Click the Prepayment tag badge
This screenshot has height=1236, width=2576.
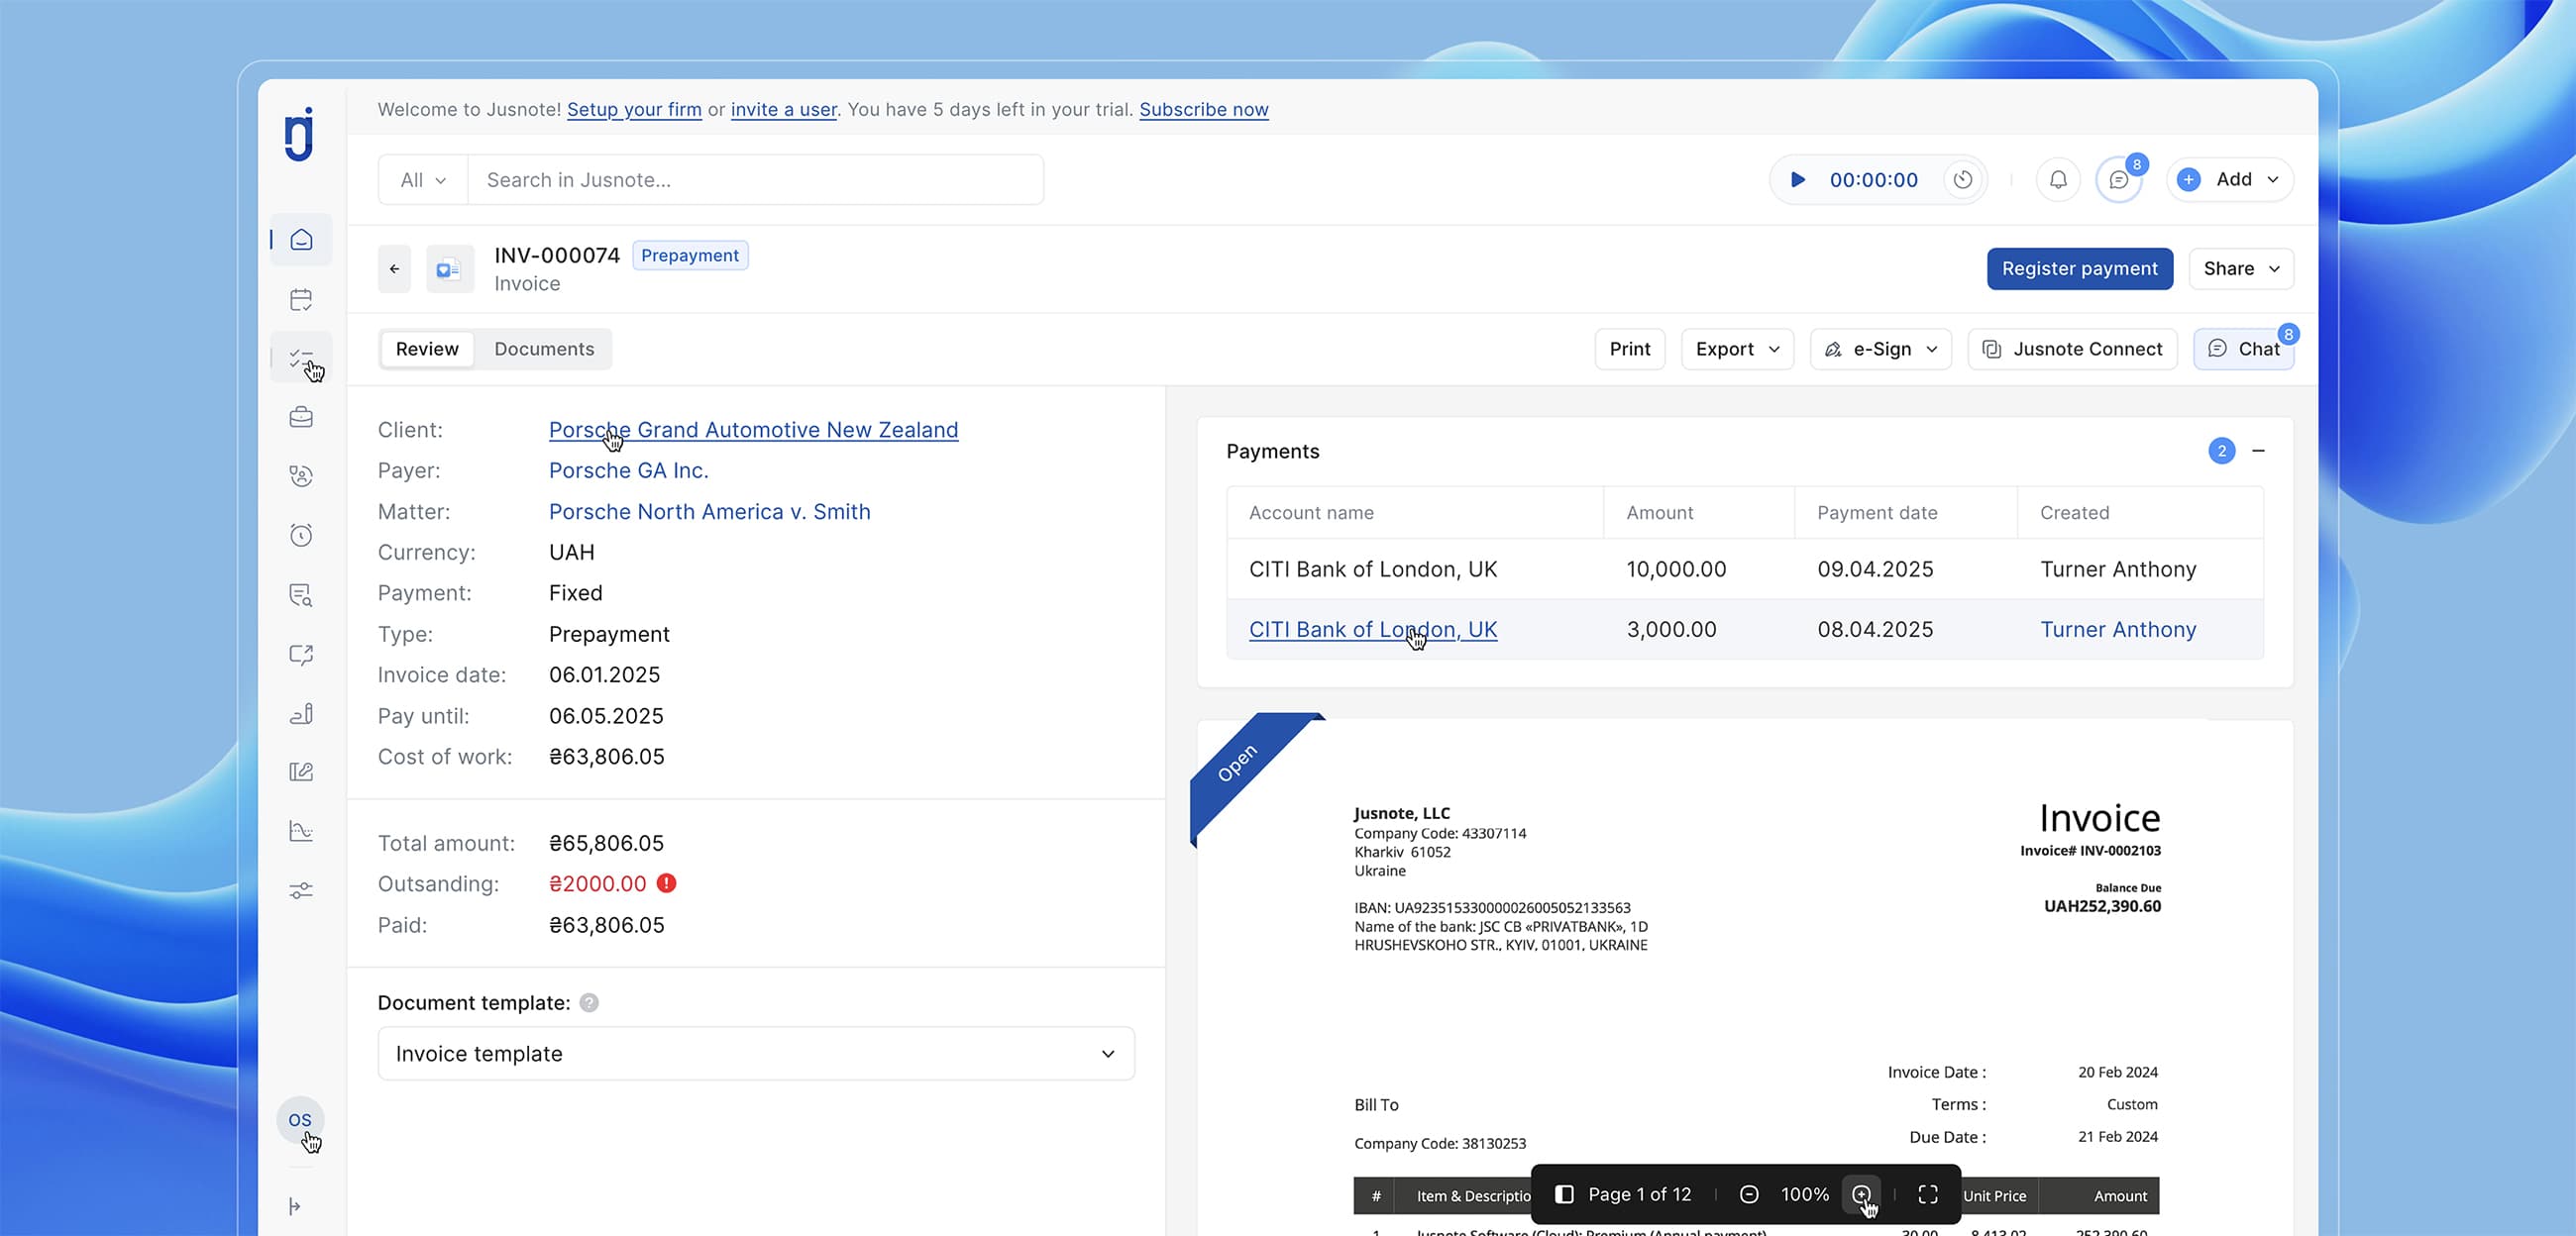pyautogui.click(x=690, y=255)
